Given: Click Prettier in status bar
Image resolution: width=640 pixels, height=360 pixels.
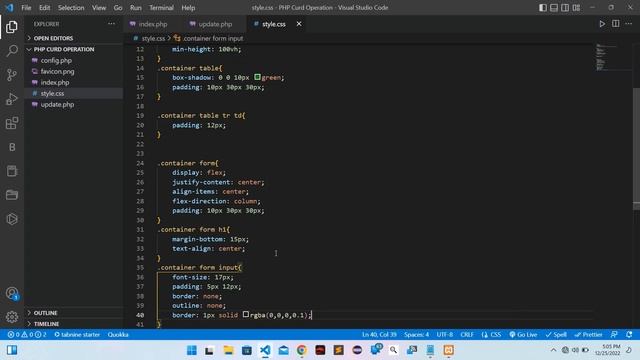Looking at the screenshot, I should [588, 334].
